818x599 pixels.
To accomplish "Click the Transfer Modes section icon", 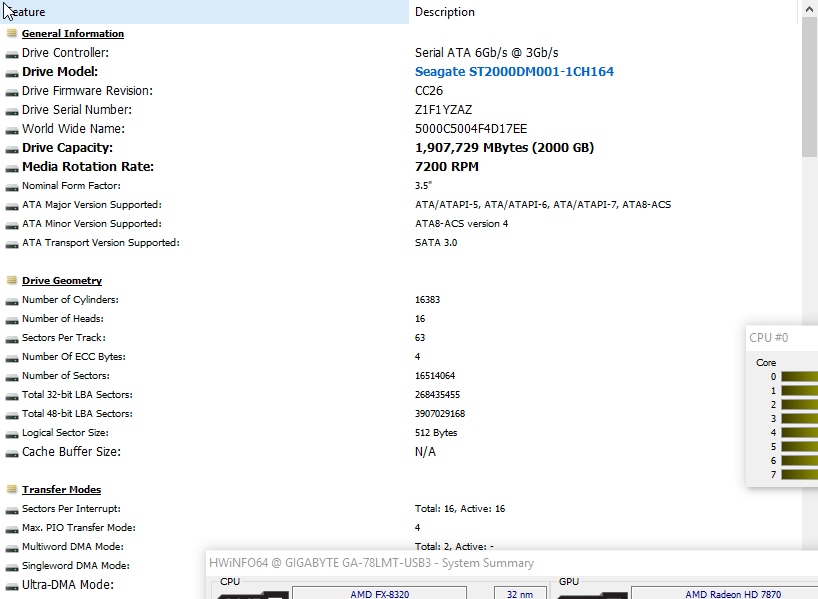I will [11, 489].
